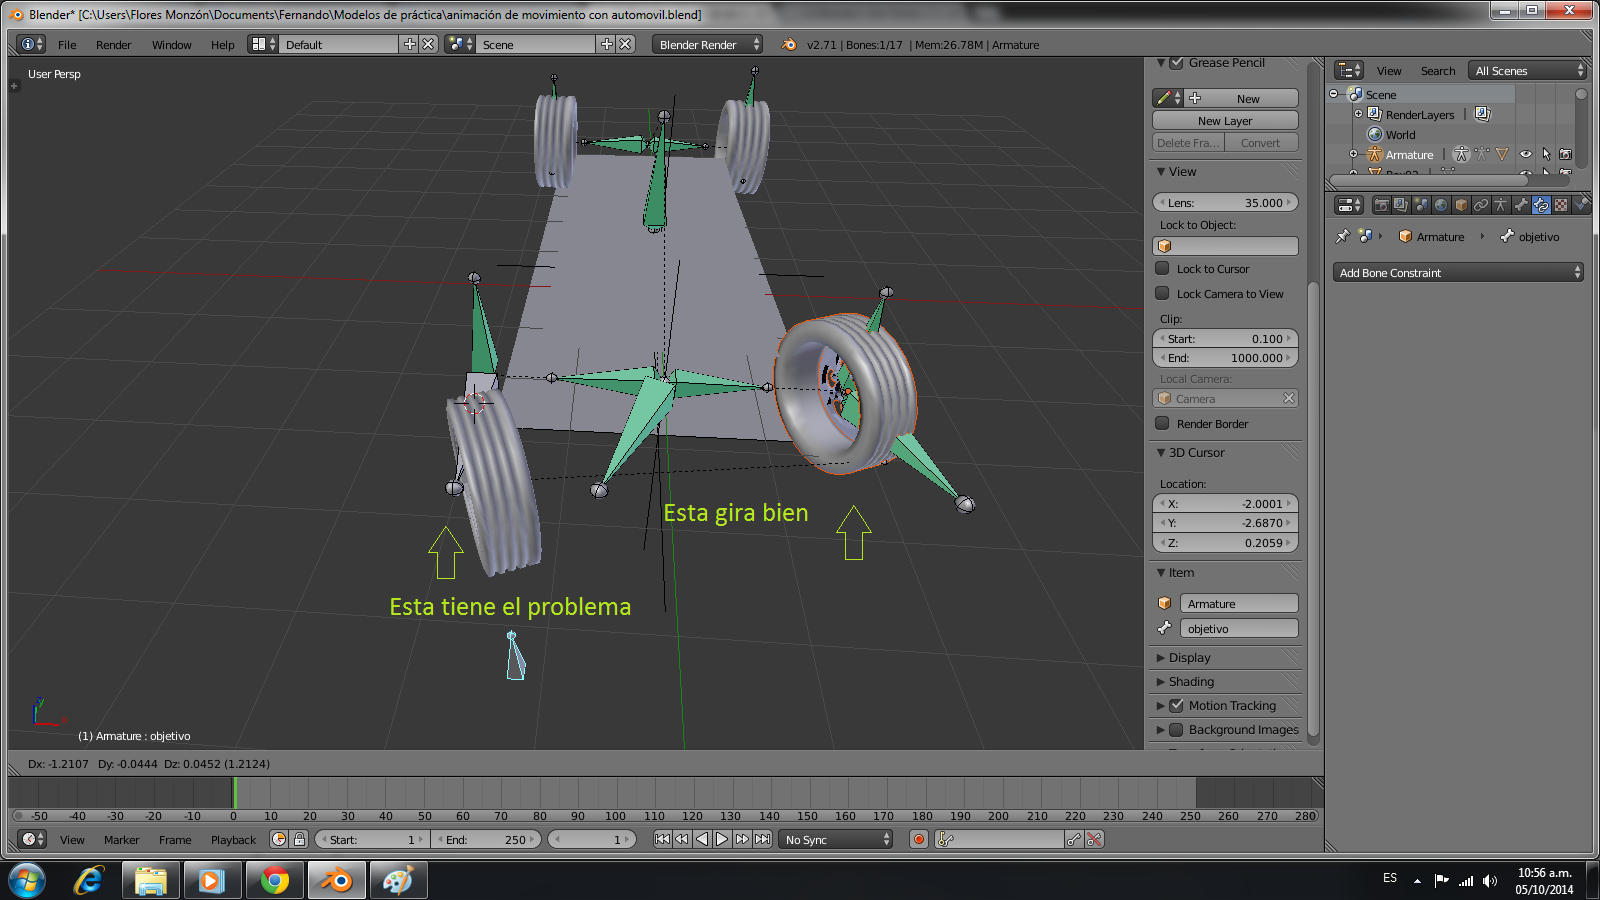Open the Blender Render engine dropdown
This screenshot has width=1600, height=900.
708,45
